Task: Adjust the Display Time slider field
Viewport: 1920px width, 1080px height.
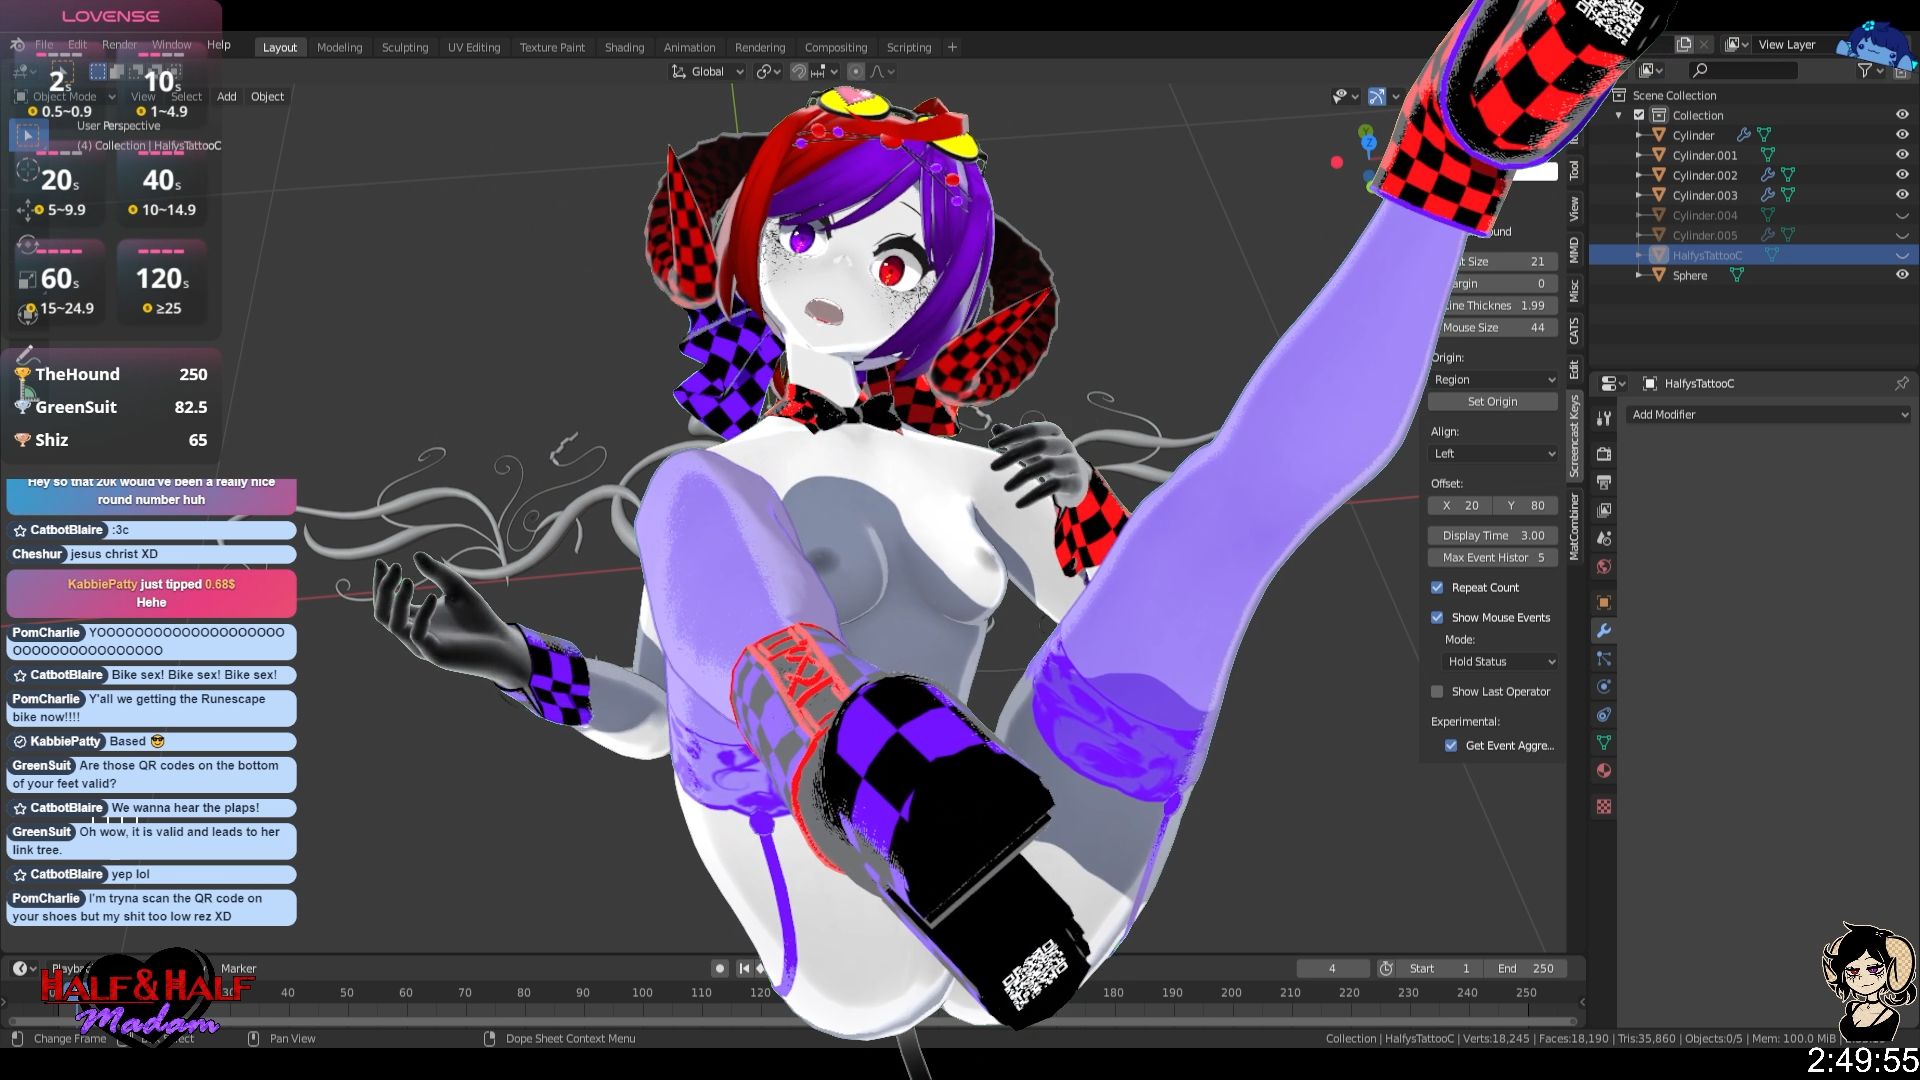Action: pos(1493,535)
